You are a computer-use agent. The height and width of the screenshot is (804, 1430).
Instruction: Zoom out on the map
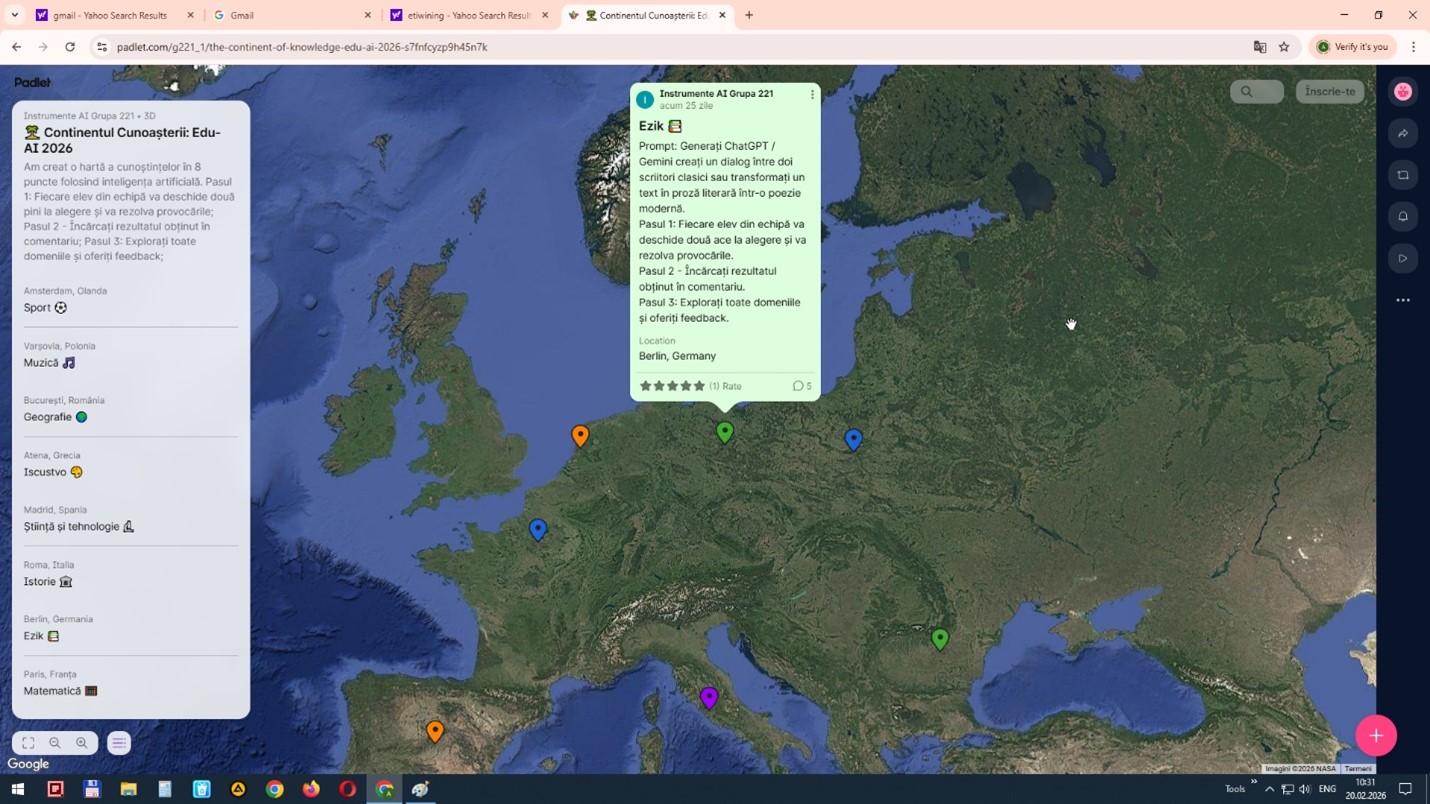tap(55, 743)
